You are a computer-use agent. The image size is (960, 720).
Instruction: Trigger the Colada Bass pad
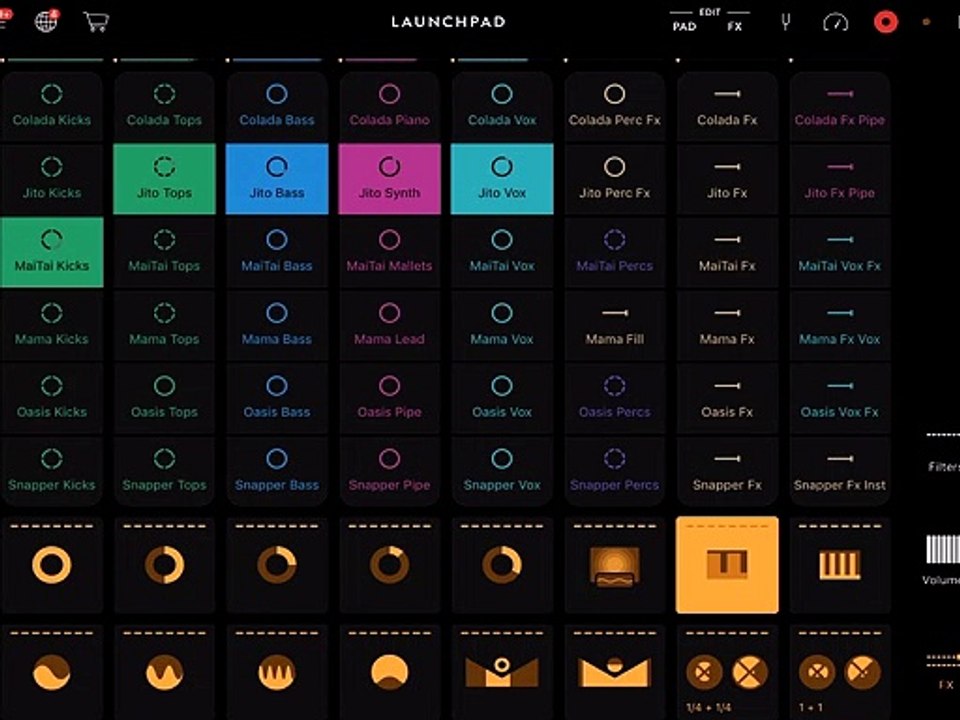pyautogui.click(x=277, y=107)
